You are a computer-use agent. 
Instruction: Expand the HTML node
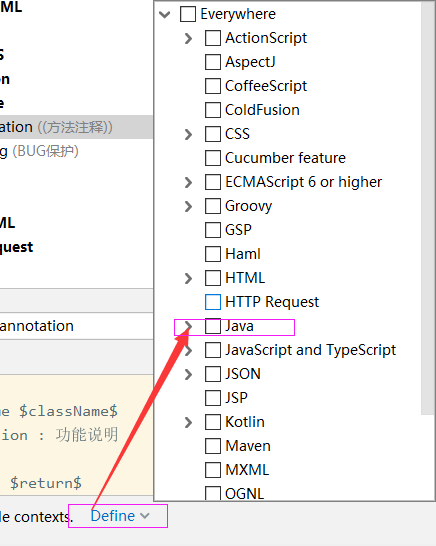coord(188,278)
